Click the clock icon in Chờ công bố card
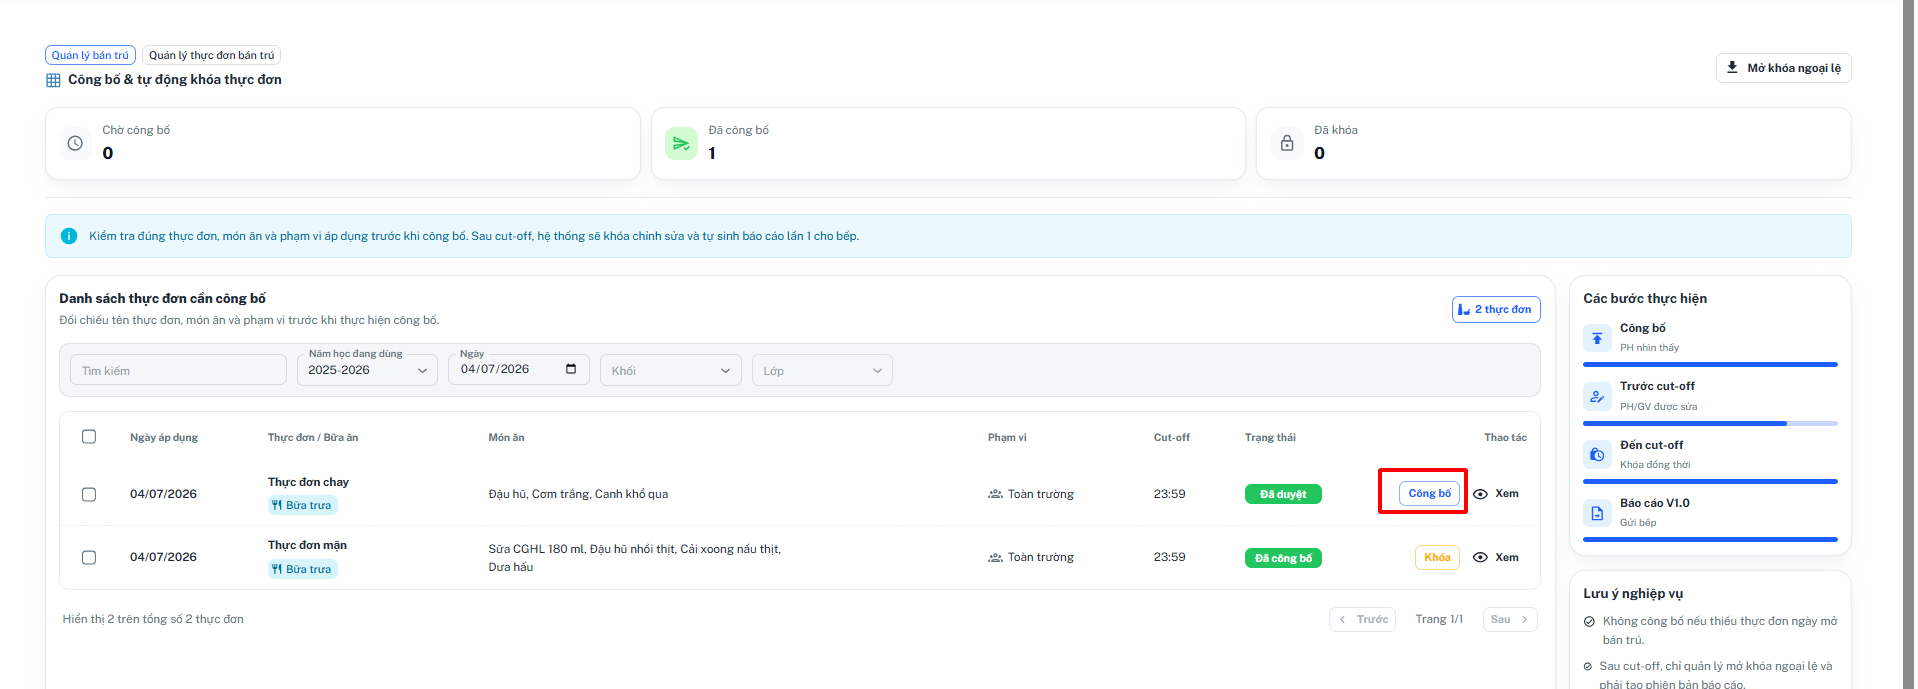 [x=75, y=144]
